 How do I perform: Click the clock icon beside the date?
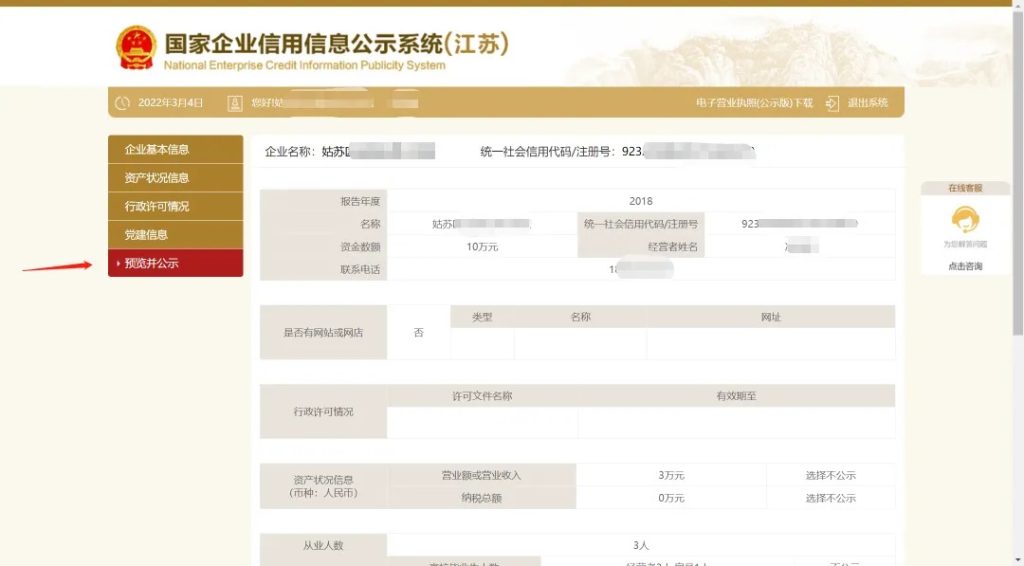coord(123,103)
